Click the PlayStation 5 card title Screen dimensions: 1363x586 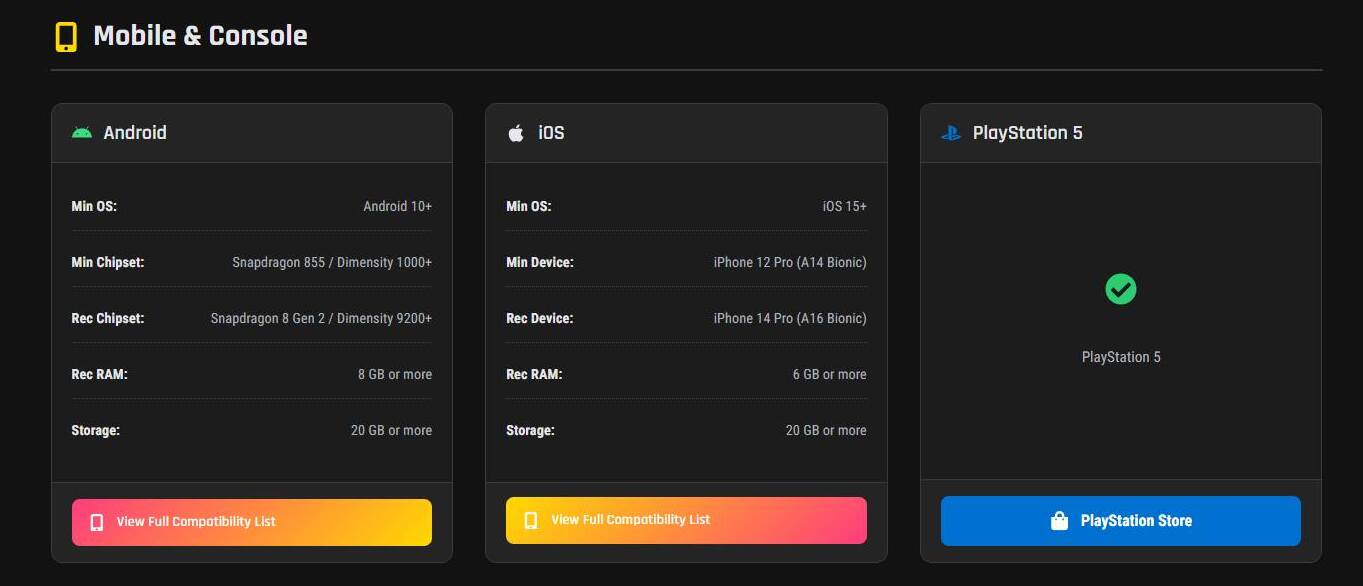[1027, 133]
